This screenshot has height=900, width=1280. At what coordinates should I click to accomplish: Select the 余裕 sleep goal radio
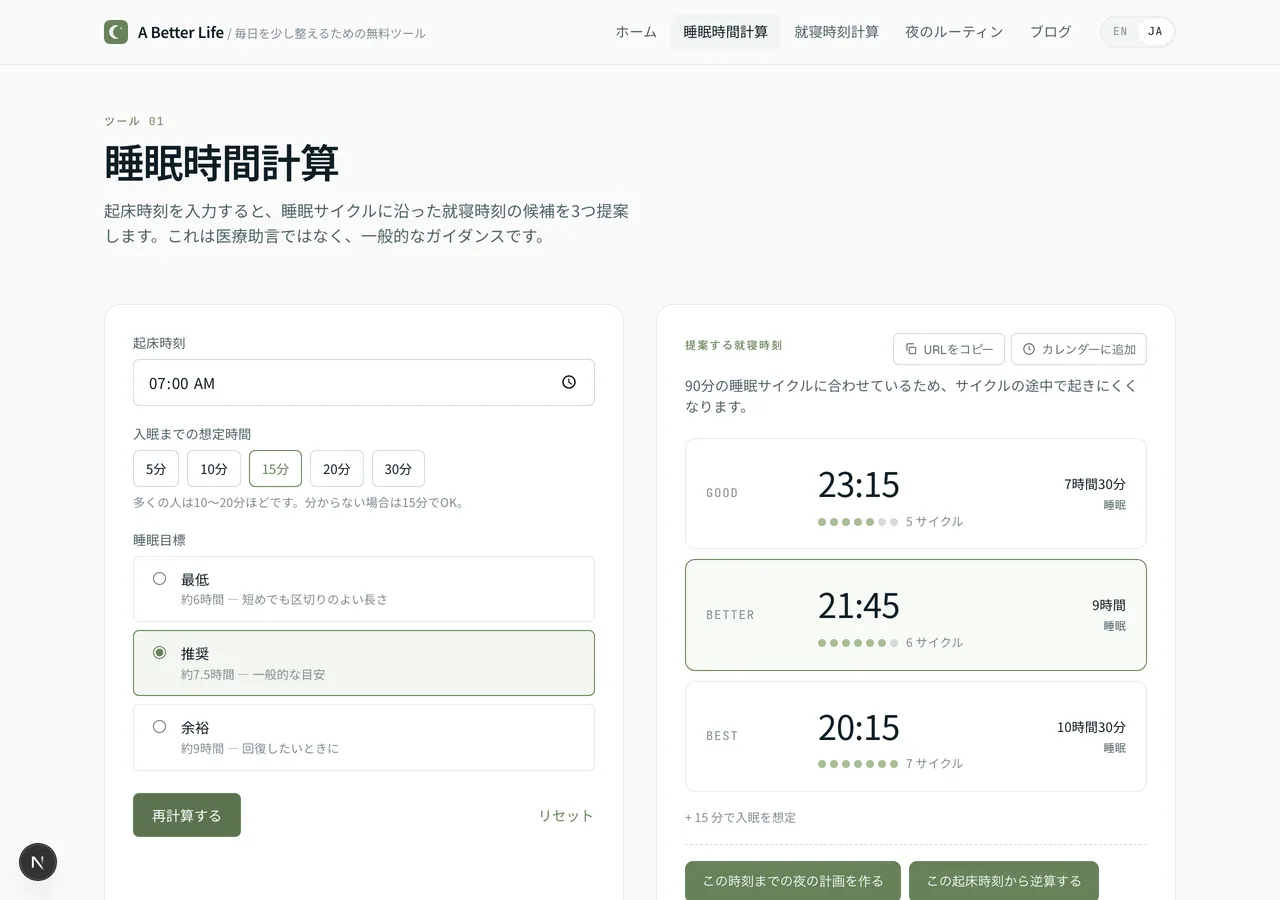159,727
